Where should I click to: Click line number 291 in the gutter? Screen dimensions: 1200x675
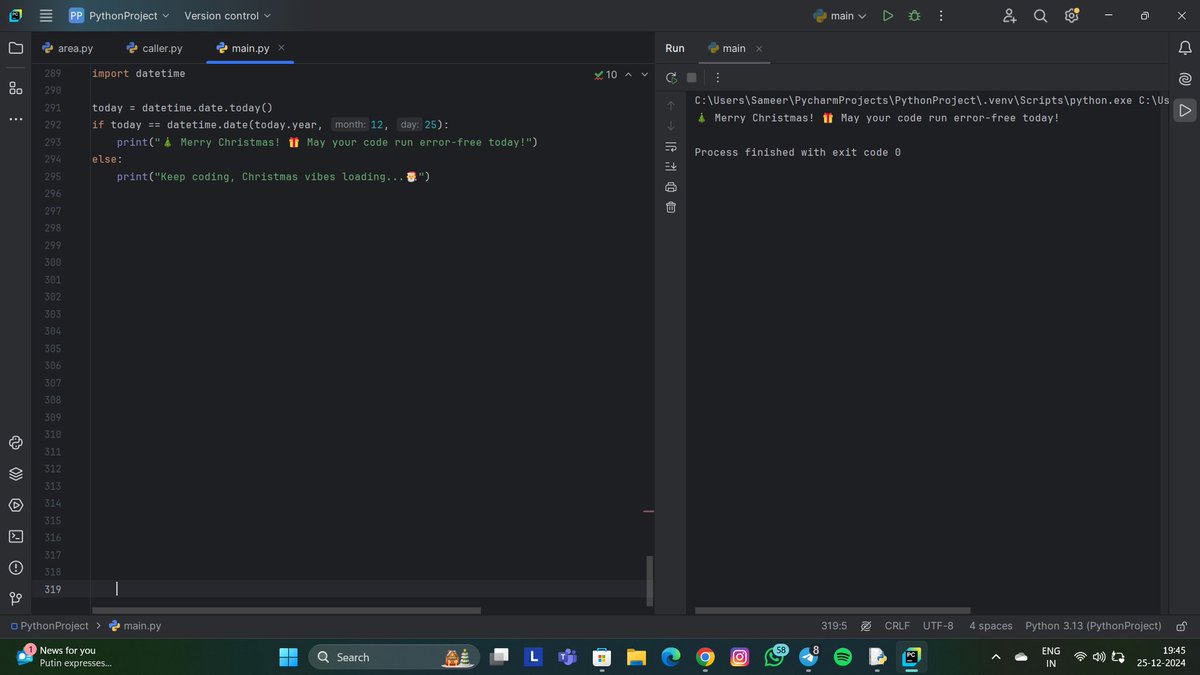click(53, 108)
